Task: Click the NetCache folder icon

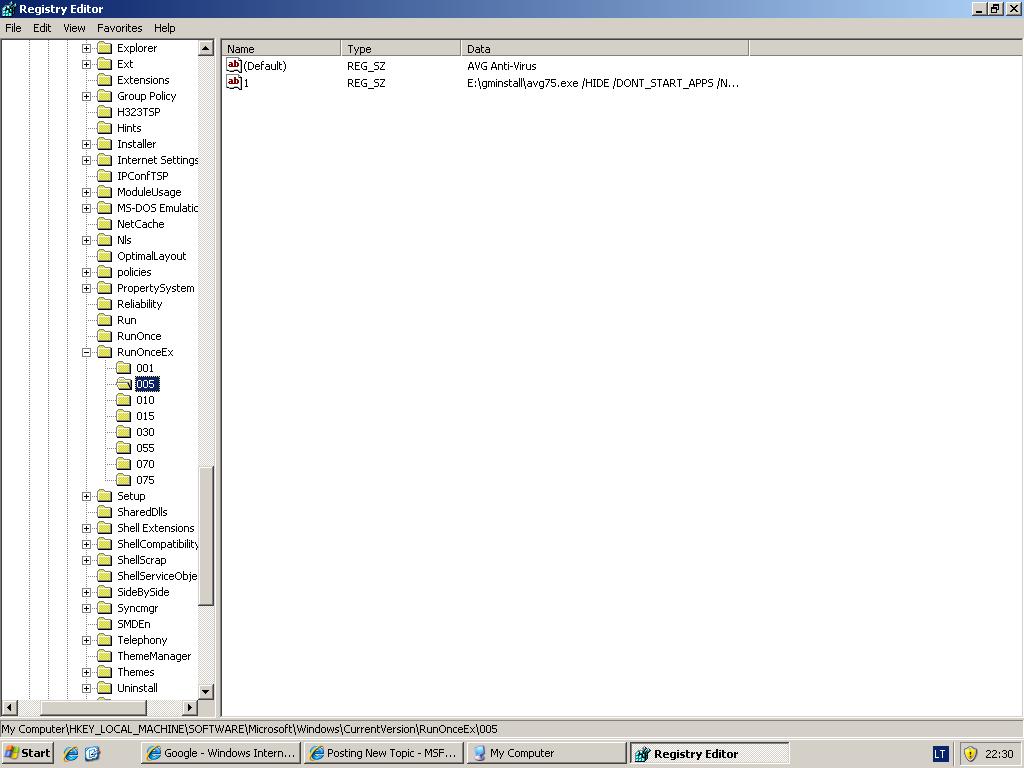Action: [x=104, y=224]
